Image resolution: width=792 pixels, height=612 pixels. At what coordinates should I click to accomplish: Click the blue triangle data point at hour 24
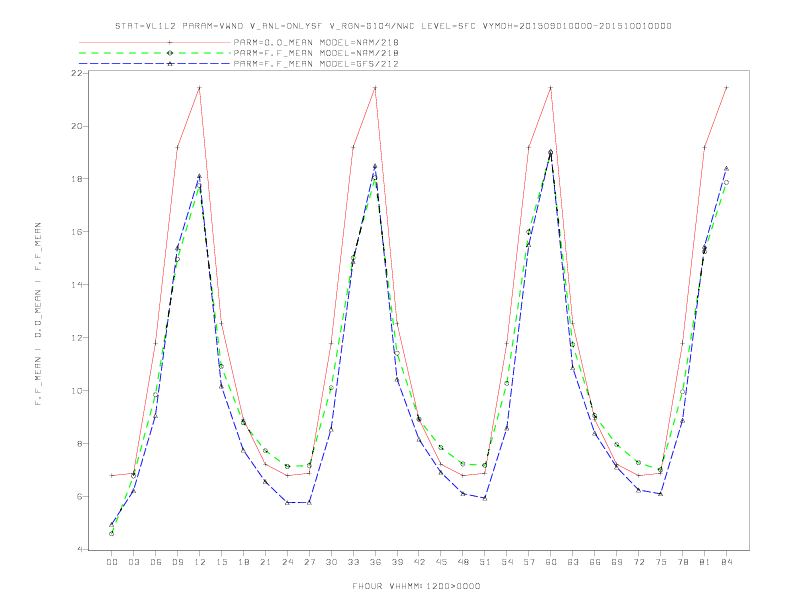(x=287, y=502)
